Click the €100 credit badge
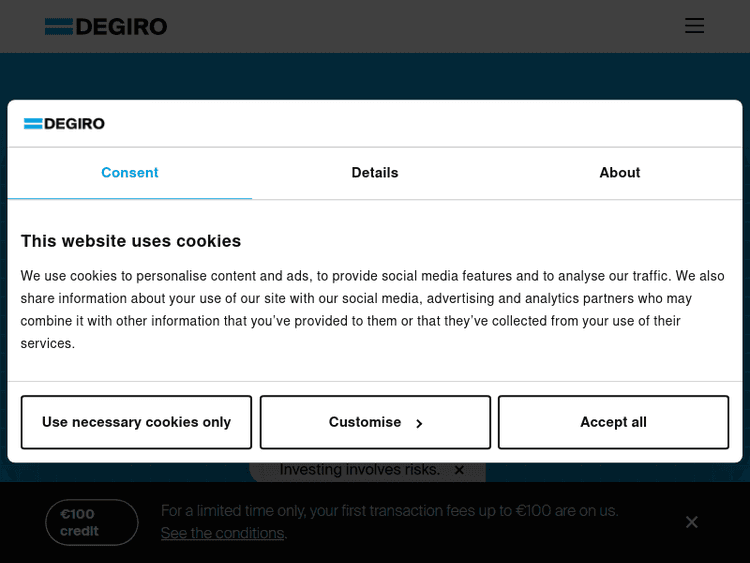This screenshot has height=563, width=750. click(x=92, y=522)
